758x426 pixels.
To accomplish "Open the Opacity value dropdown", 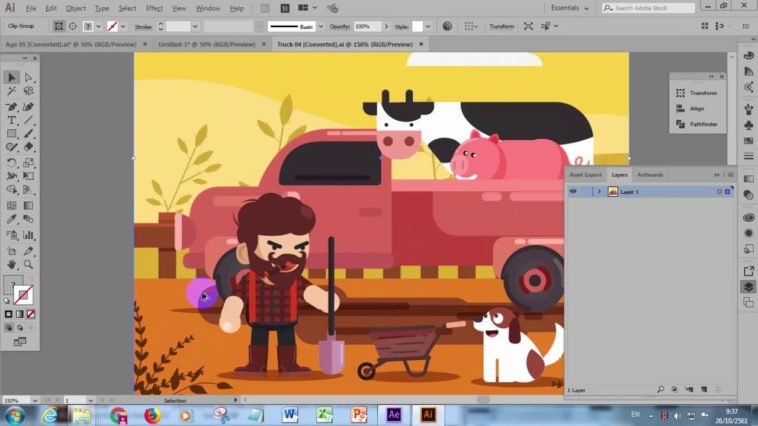I will point(378,26).
